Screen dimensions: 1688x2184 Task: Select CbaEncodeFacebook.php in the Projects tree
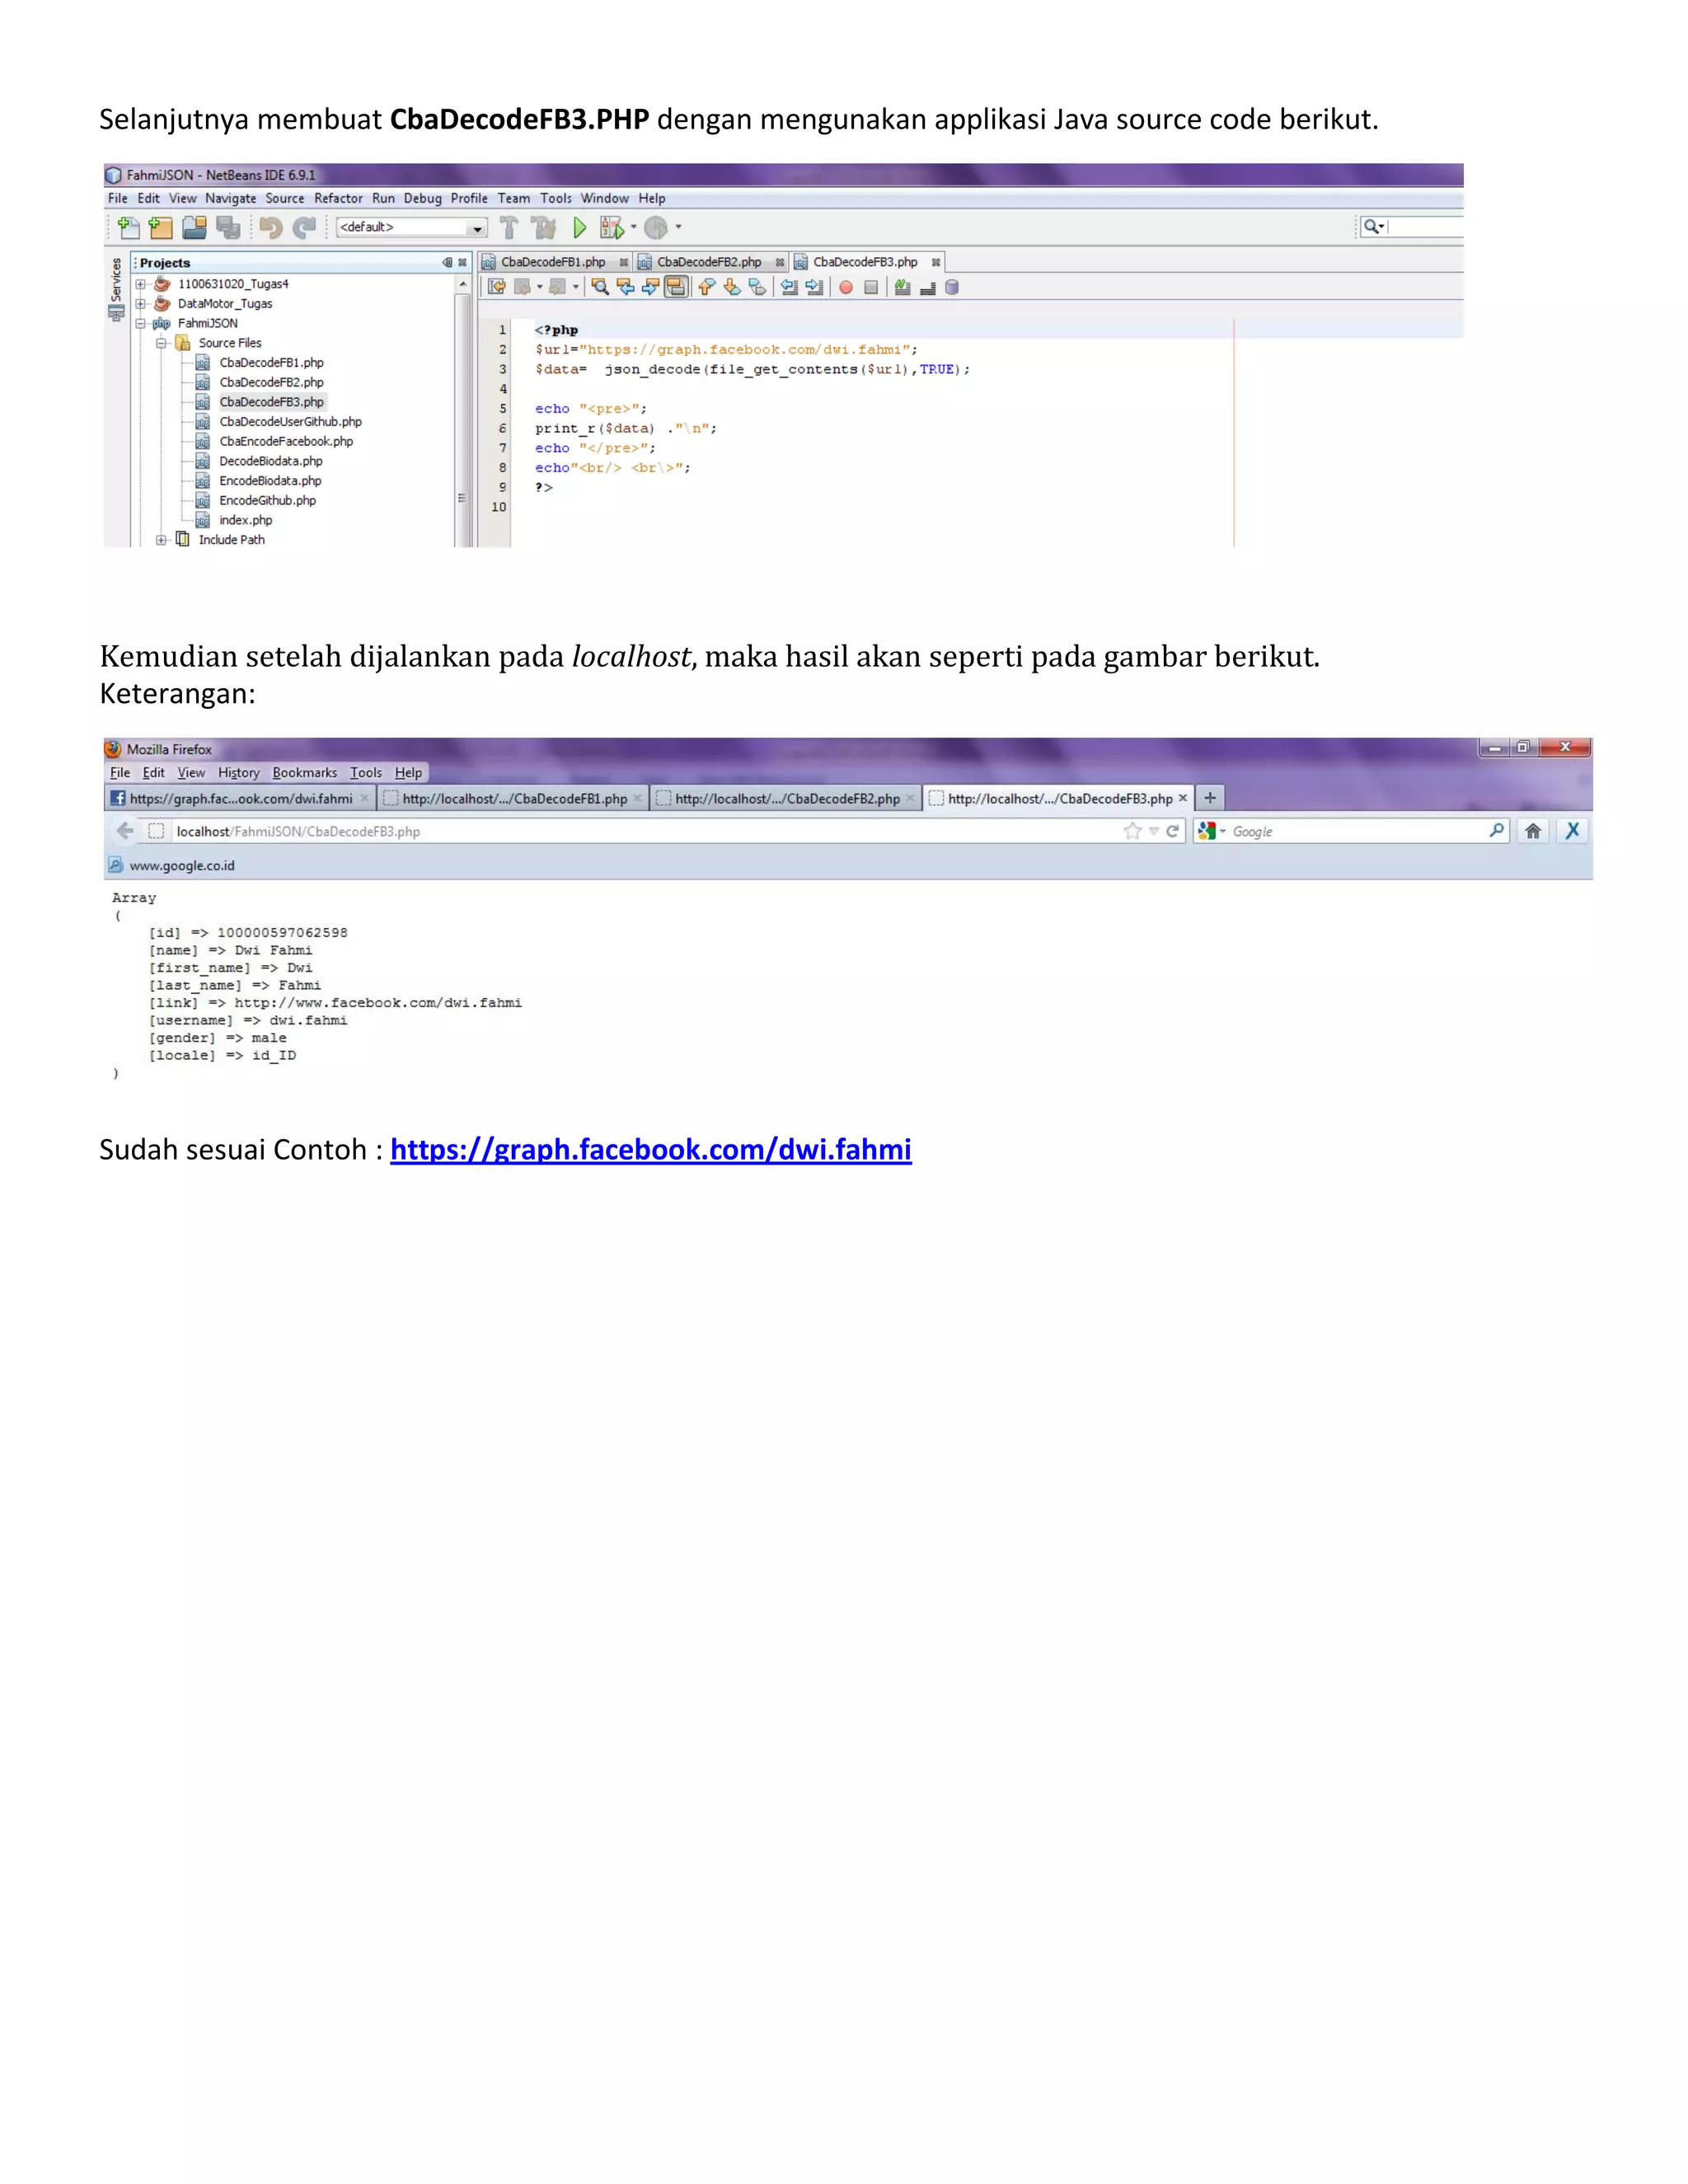286,442
